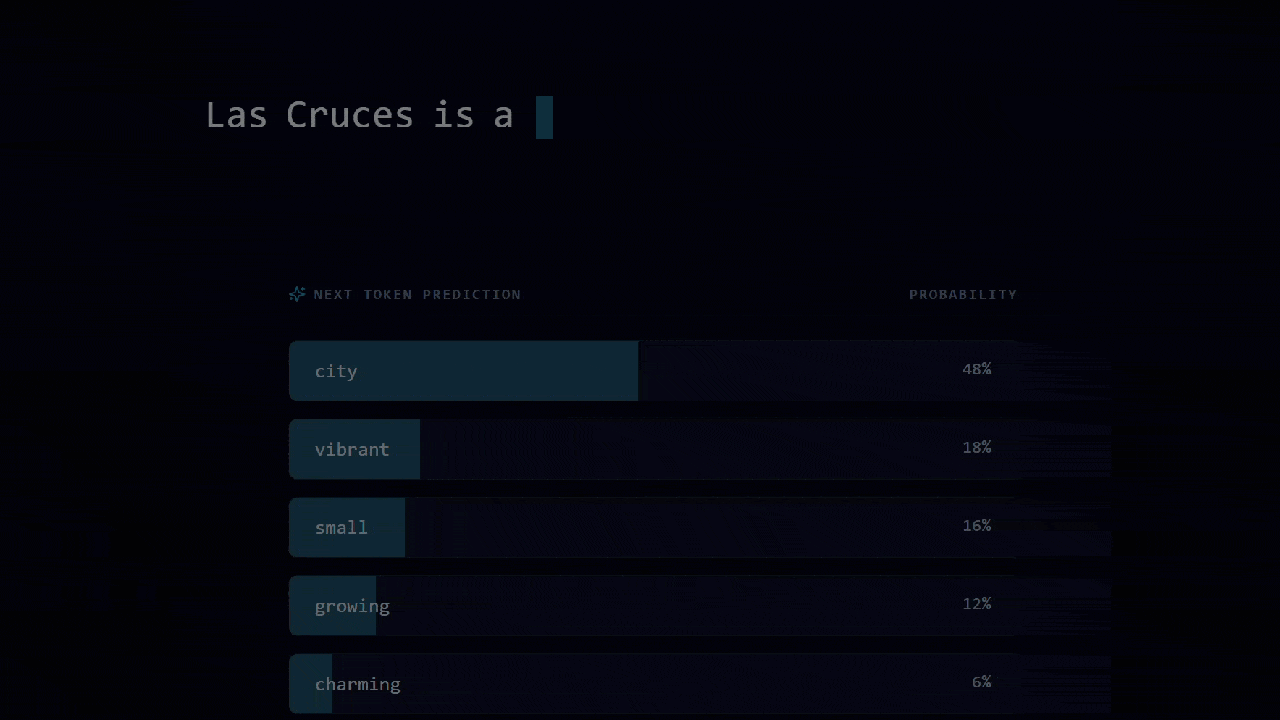The width and height of the screenshot is (1280, 720).
Task: Click the "Probability" column header
Action: (x=962, y=294)
